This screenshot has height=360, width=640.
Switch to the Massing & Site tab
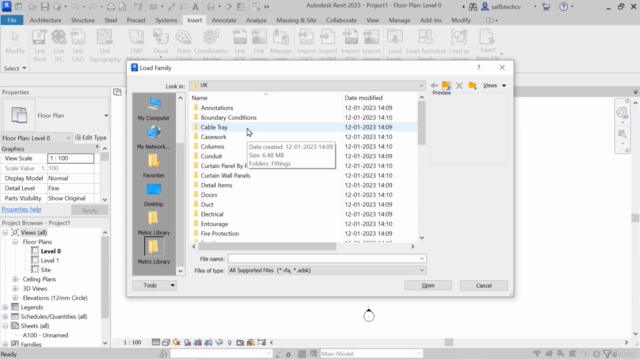tap(296, 20)
